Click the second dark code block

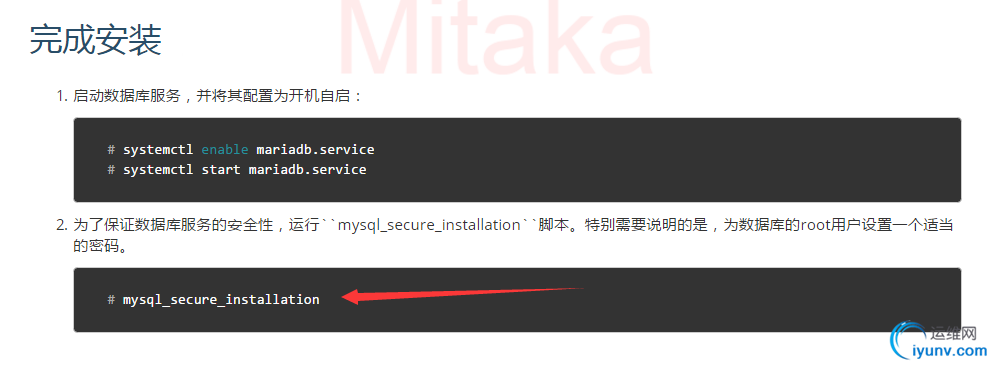[x=517, y=299]
